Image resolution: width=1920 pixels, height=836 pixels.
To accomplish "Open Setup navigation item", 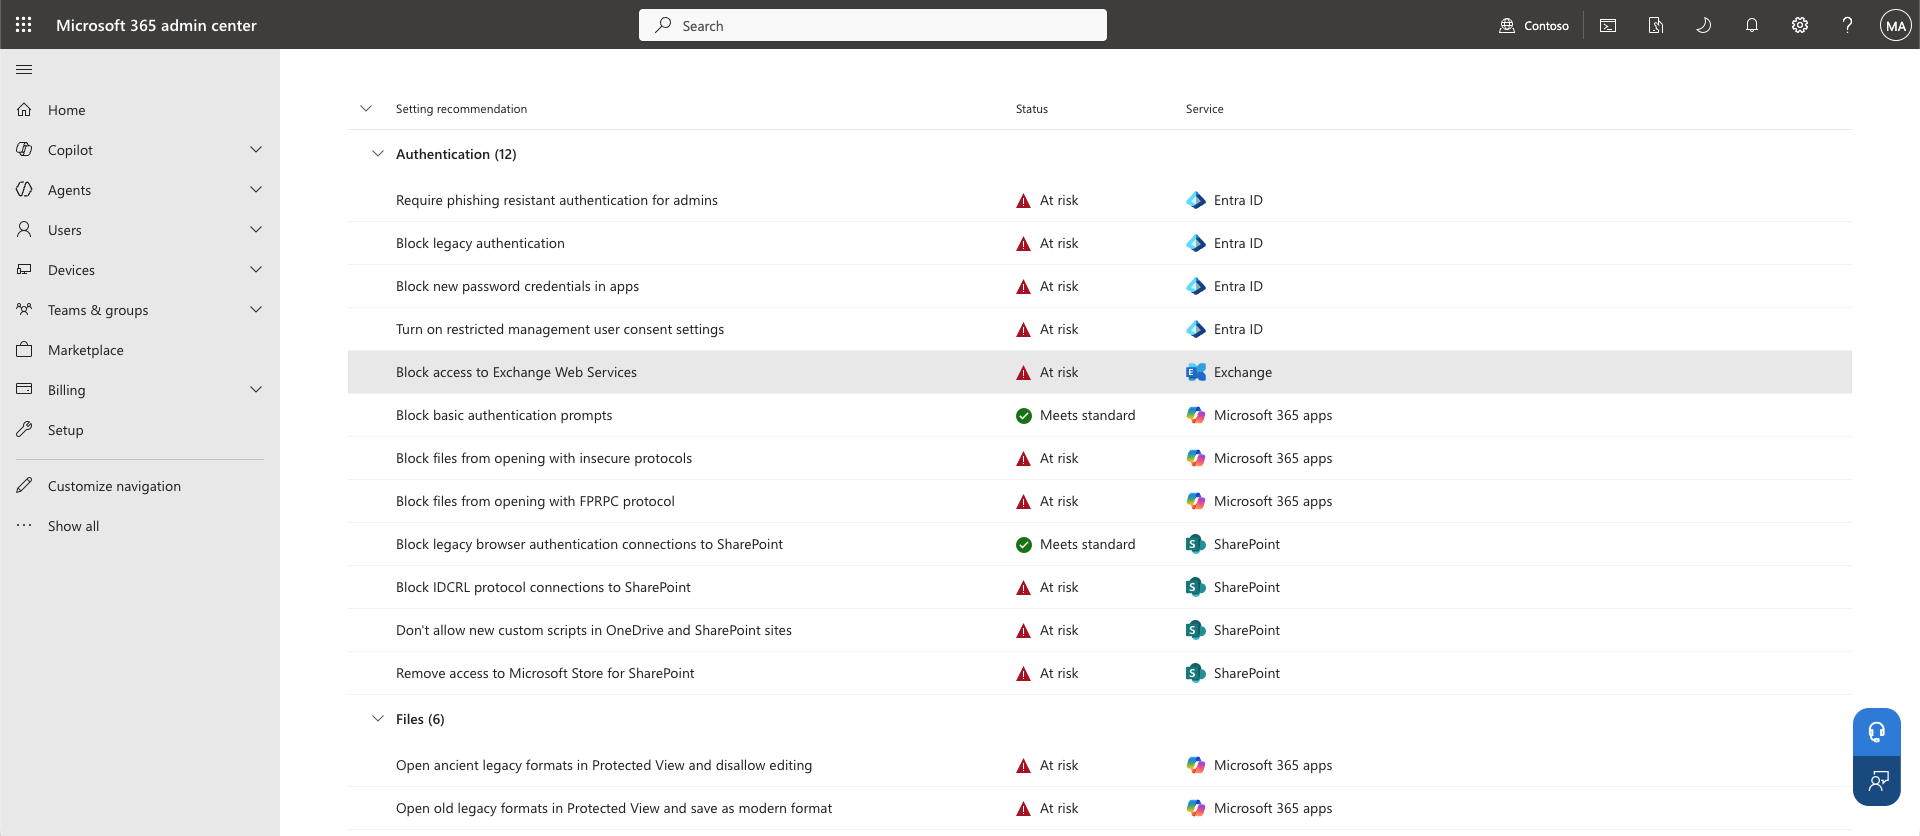I will pos(66,430).
